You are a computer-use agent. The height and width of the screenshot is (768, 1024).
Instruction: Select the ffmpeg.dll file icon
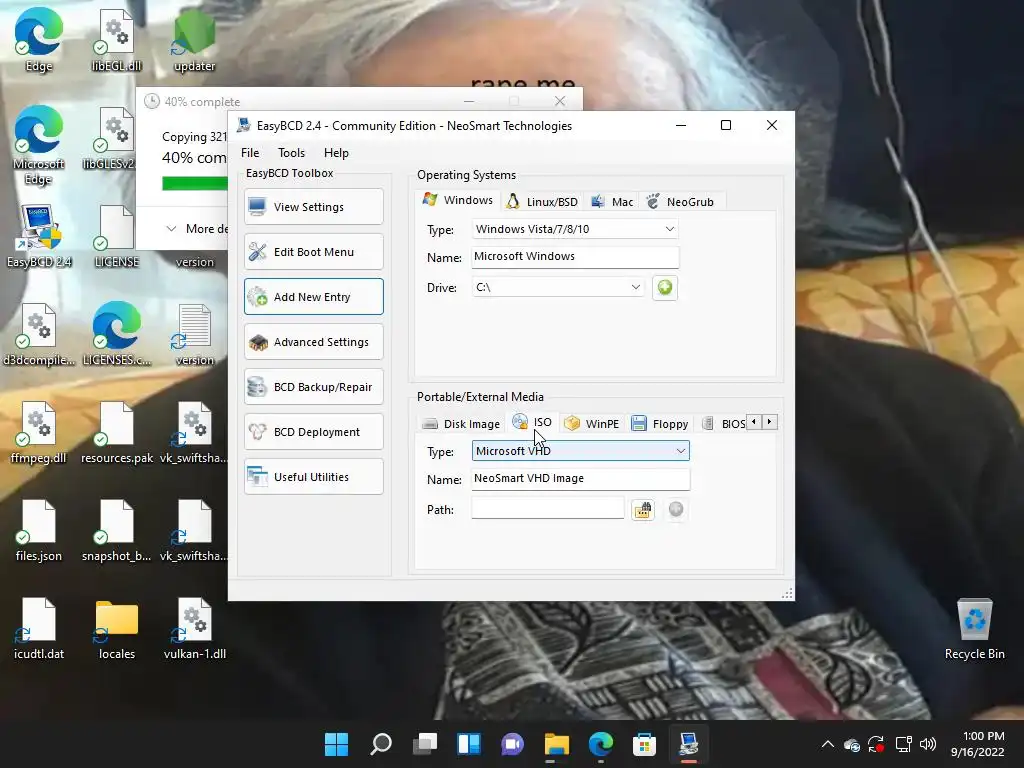click(x=39, y=432)
